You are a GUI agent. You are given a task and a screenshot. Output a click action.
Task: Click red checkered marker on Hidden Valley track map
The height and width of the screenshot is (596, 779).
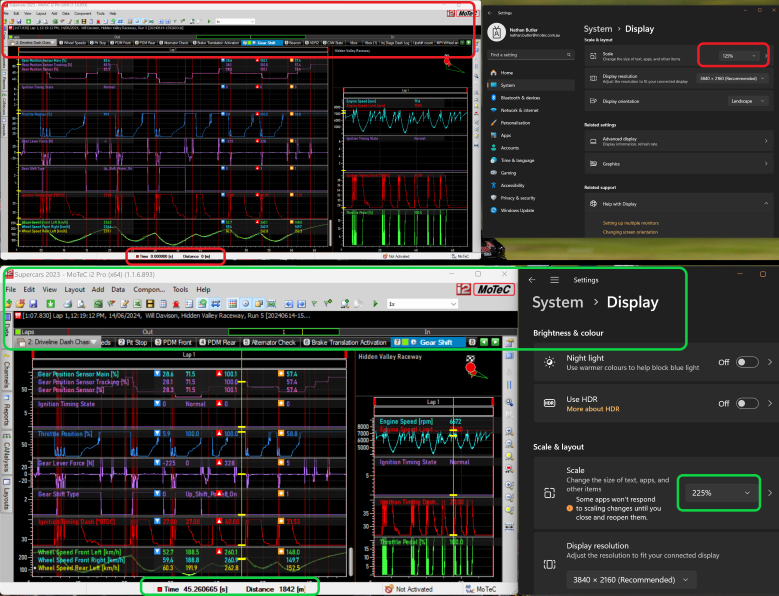pos(470,368)
